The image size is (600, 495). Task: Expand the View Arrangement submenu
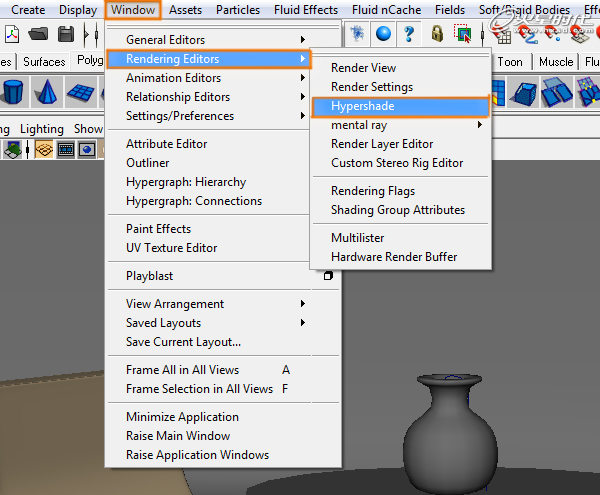[x=224, y=304]
